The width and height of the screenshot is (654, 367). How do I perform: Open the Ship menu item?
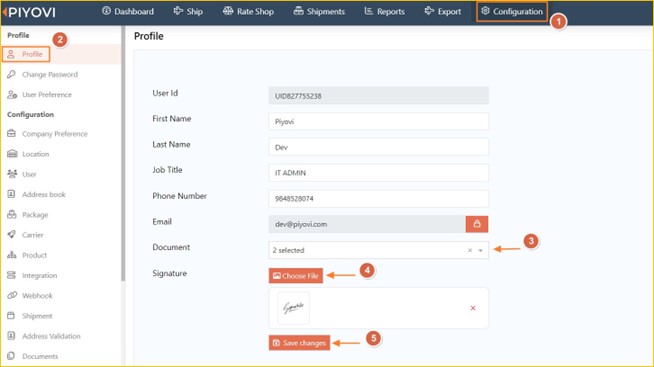point(188,11)
